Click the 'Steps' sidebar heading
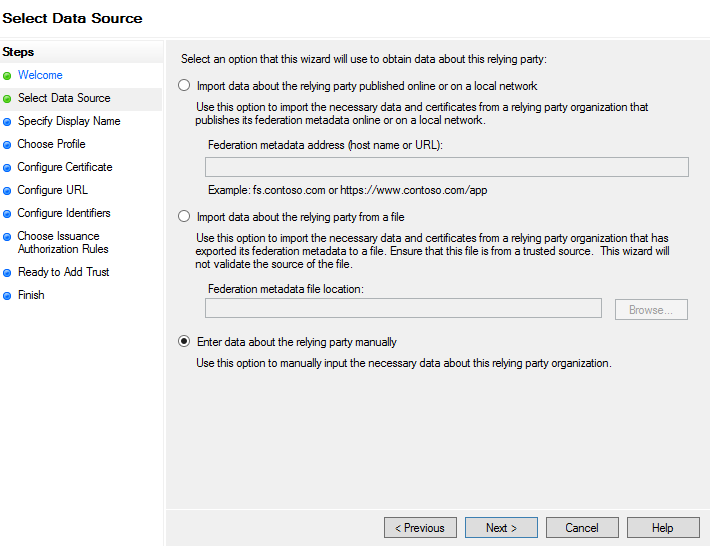This screenshot has width=710, height=546. (x=18, y=52)
